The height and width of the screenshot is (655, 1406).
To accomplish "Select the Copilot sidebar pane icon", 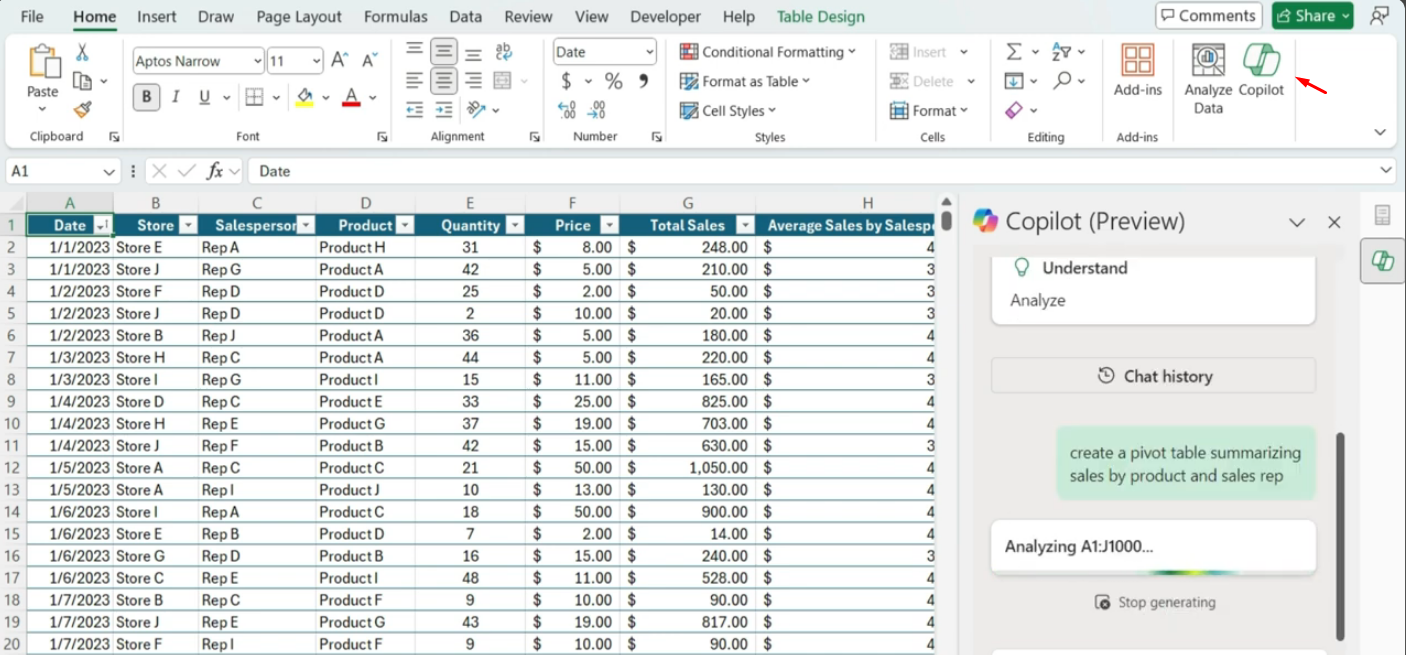I will click(x=1383, y=261).
